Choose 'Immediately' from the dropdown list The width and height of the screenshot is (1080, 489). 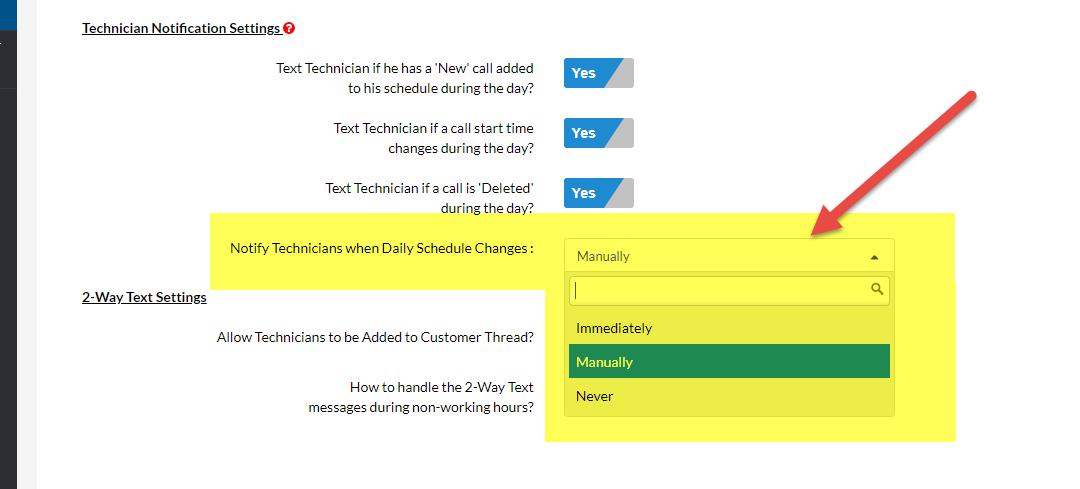click(614, 328)
